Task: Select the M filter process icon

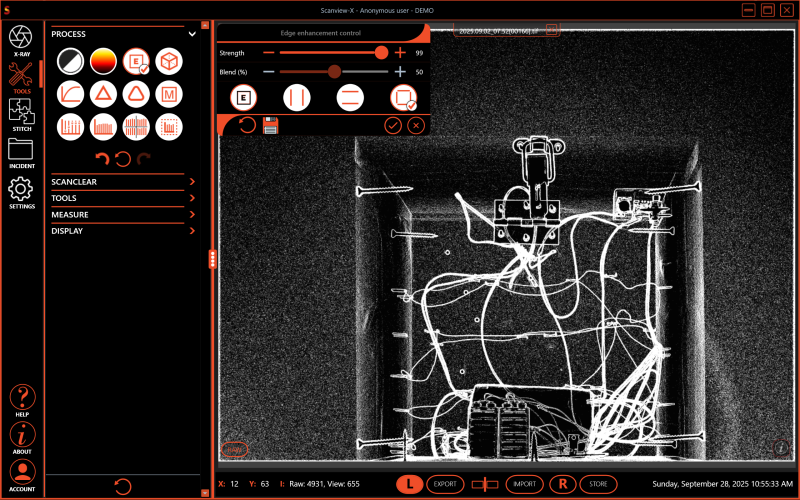Action: (169, 94)
